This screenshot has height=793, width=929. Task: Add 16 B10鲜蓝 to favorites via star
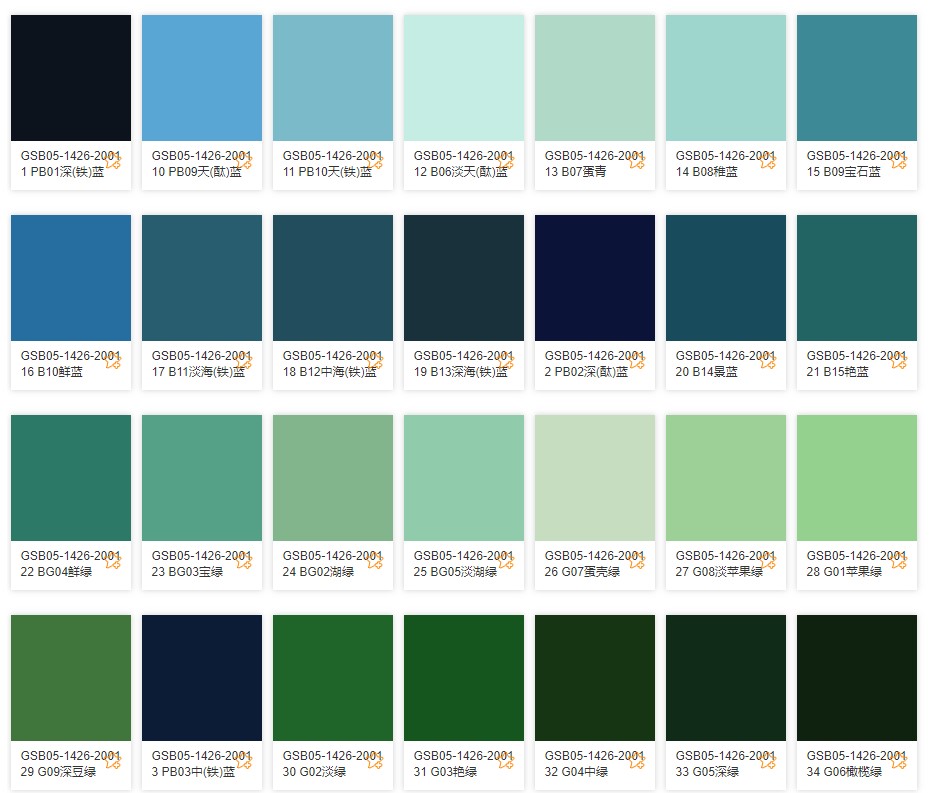[113, 362]
